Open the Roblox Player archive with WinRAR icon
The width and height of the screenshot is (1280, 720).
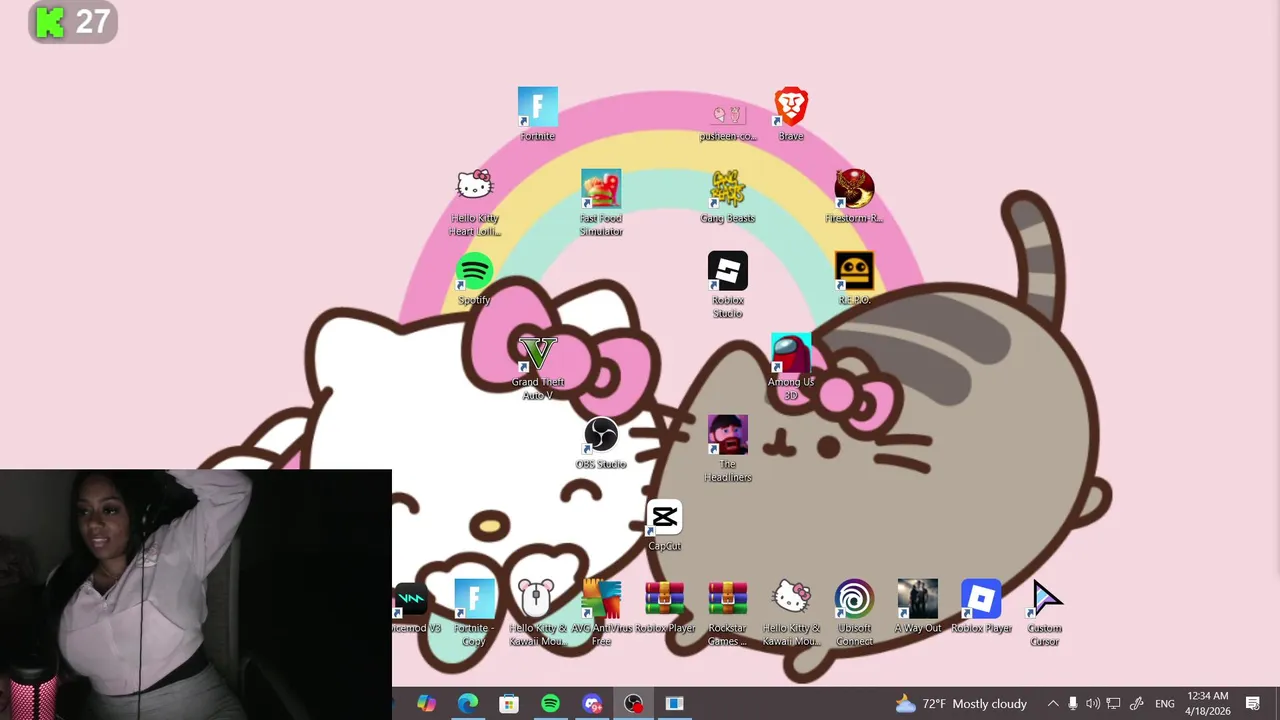tap(664, 606)
